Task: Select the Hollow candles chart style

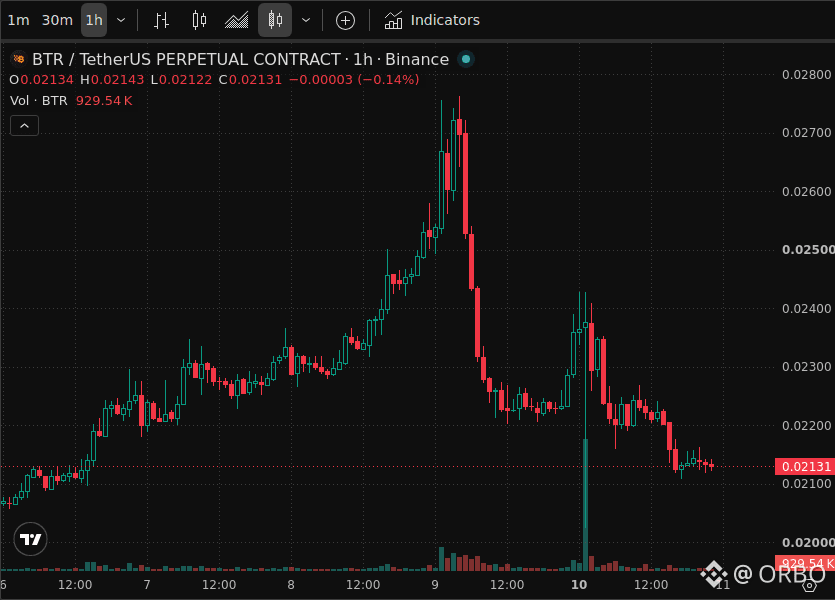Action: 275,20
